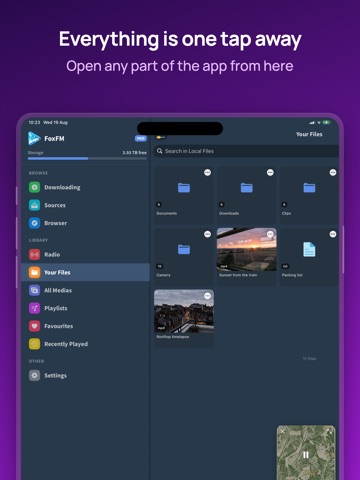
Task: Open more options for Clips folder
Action: 333,172
